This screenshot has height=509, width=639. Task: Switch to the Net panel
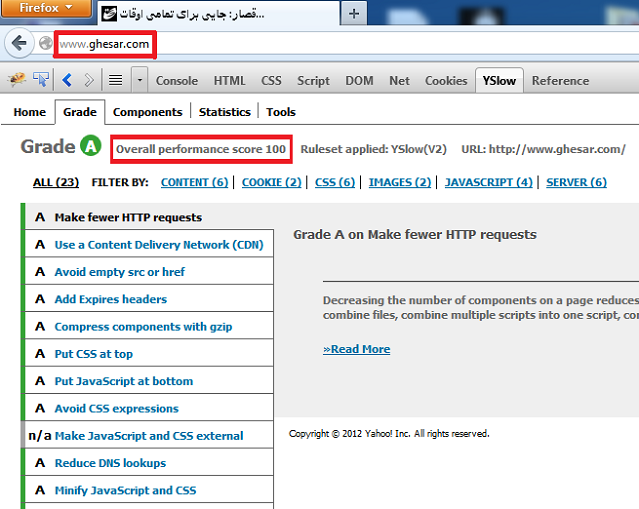[399, 81]
